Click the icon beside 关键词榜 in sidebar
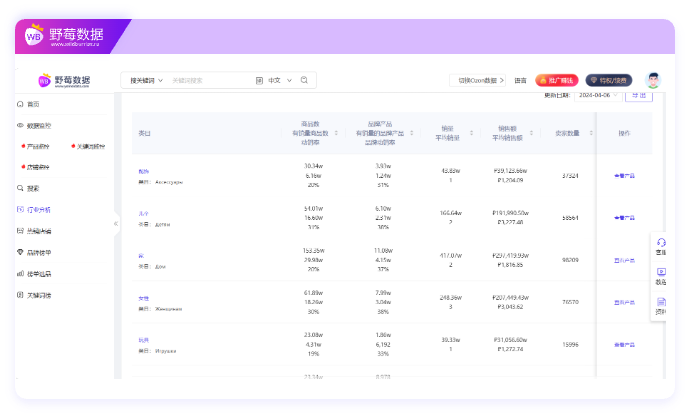690x418 pixels. 20,295
